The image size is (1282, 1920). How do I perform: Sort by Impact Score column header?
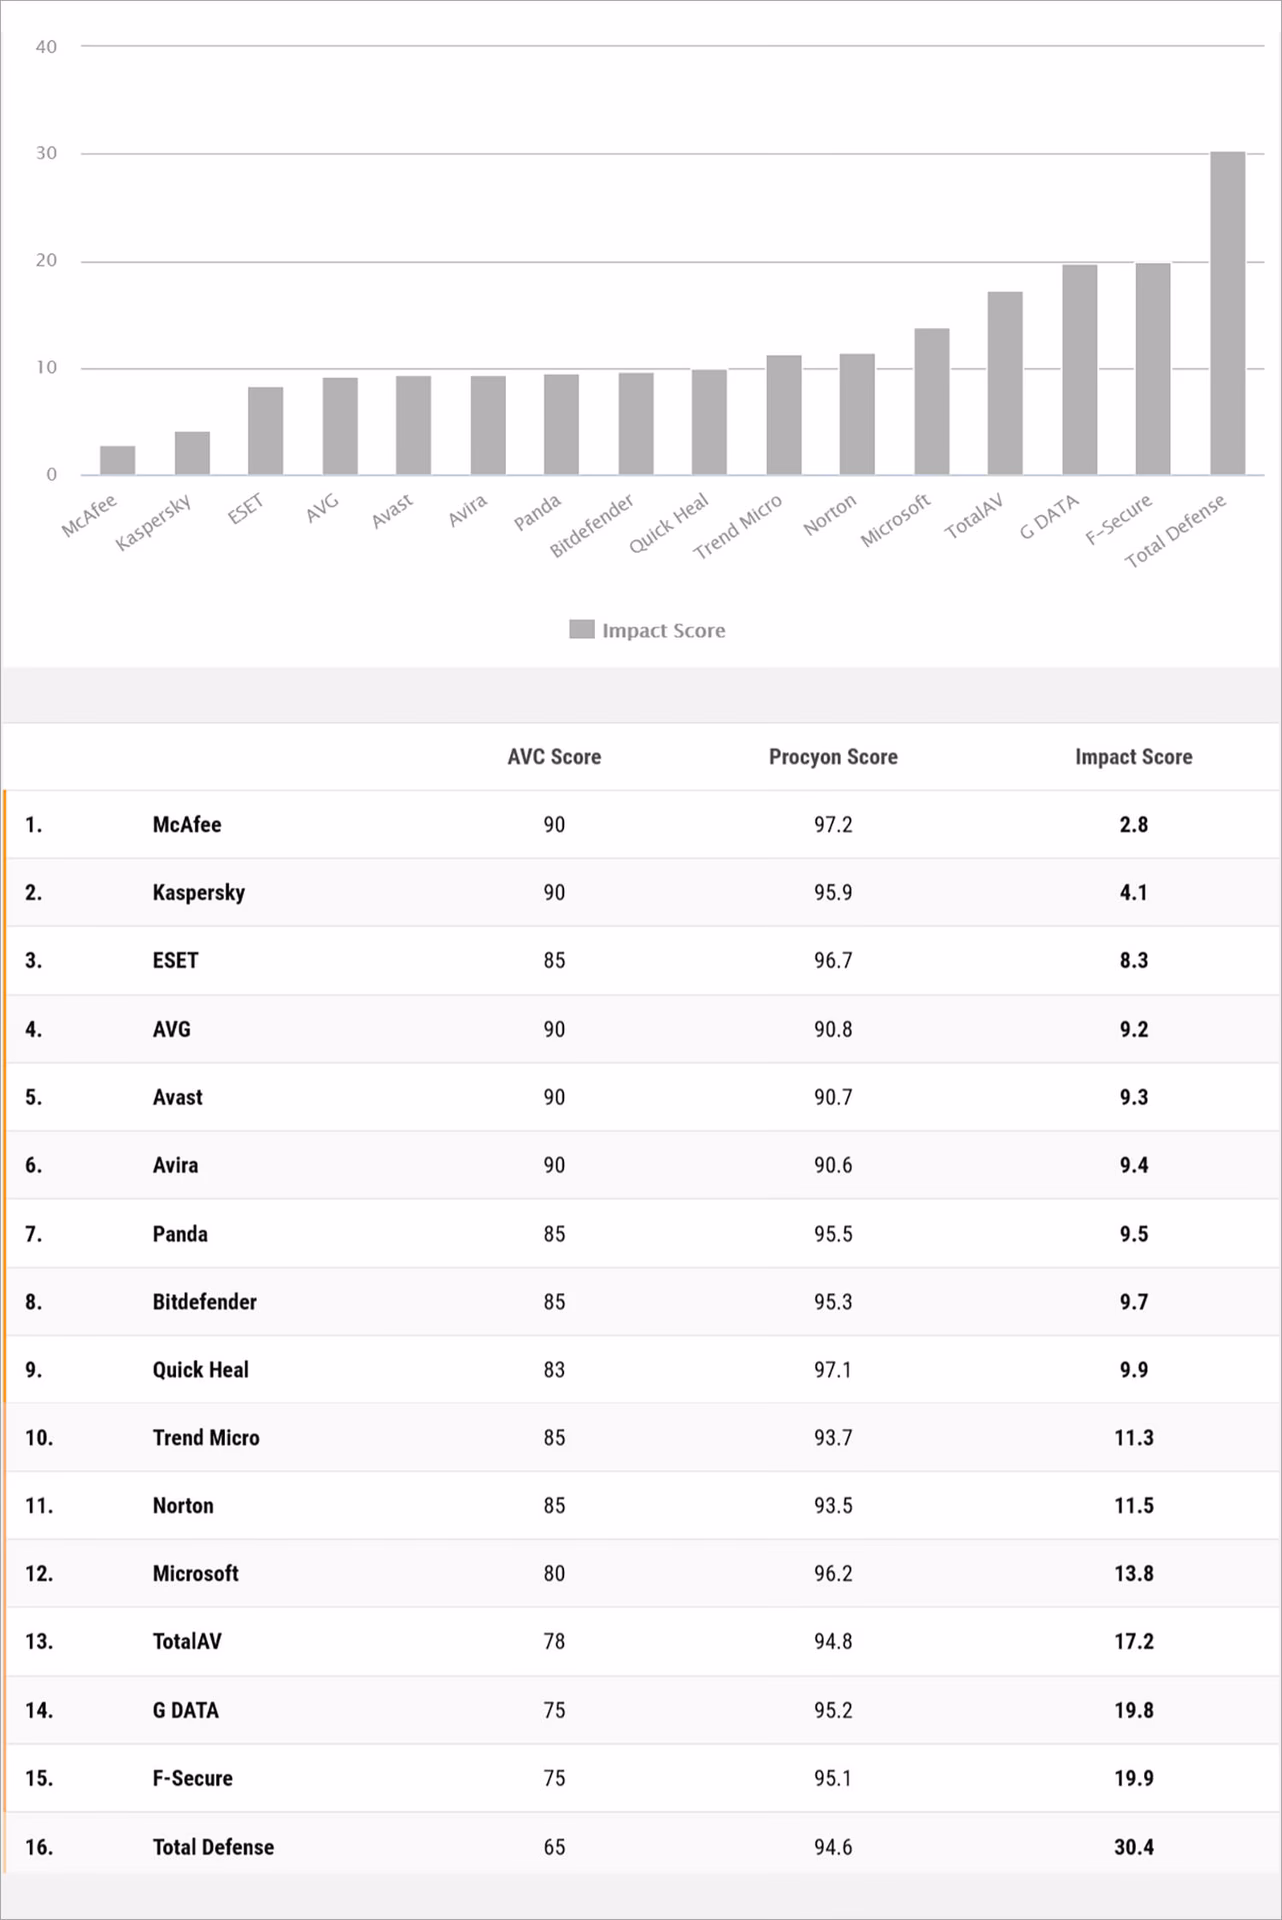[x=1134, y=757]
